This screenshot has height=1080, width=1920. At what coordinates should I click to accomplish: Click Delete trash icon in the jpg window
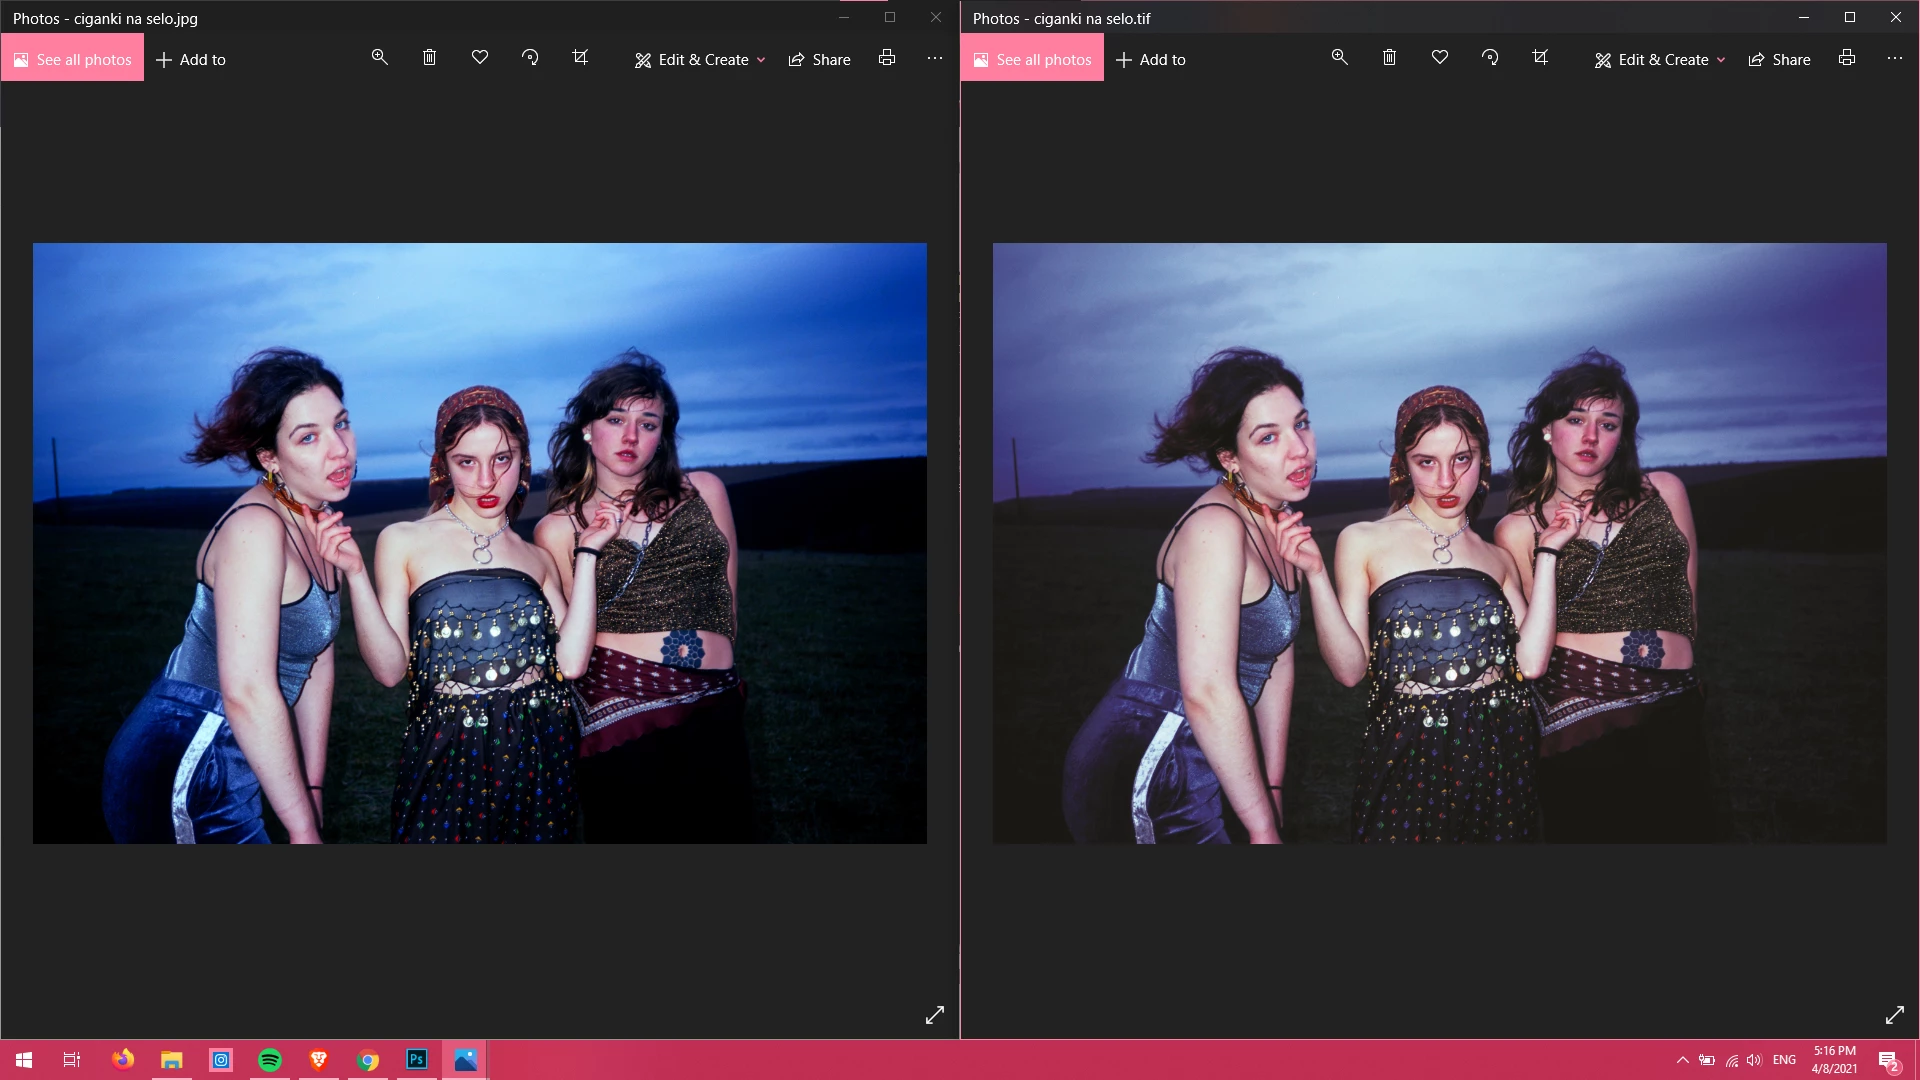pos(429,58)
